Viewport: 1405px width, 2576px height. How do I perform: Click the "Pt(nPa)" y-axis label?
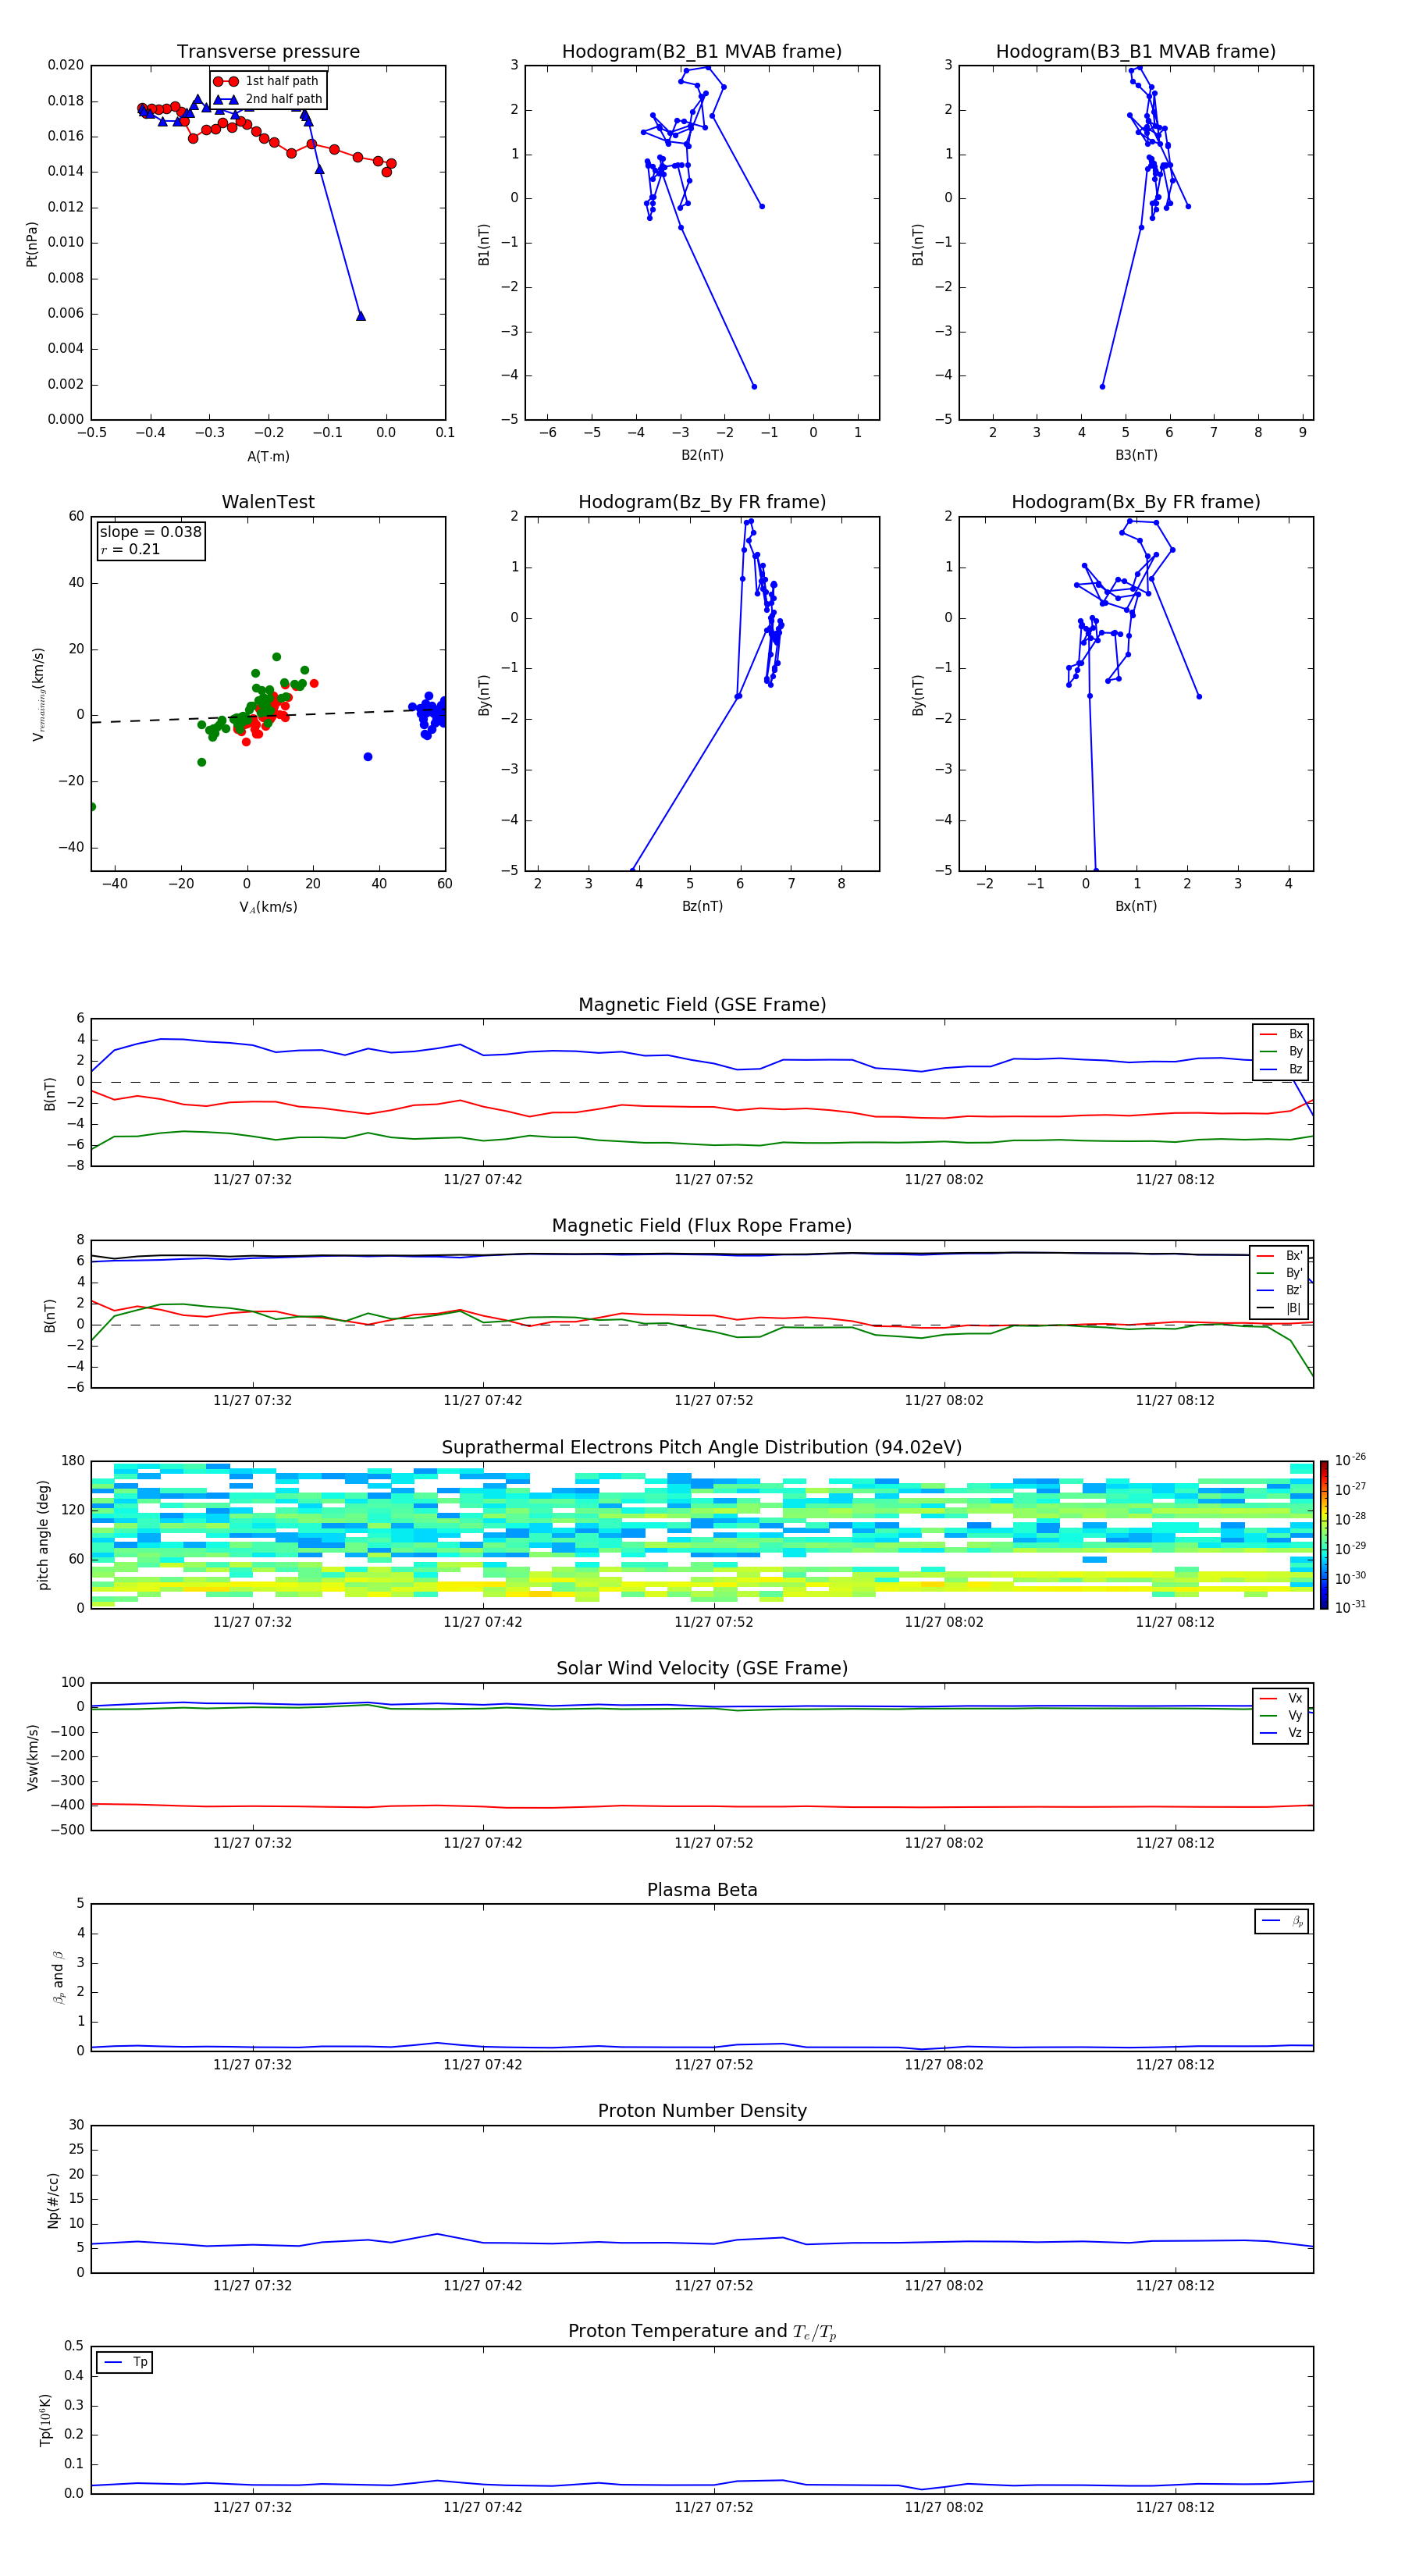pos(32,243)
